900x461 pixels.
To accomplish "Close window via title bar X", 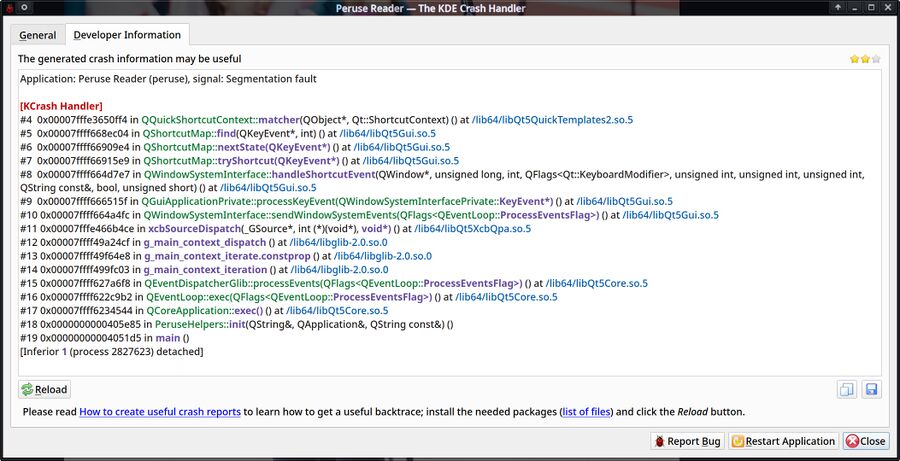I will coord(888,7).
